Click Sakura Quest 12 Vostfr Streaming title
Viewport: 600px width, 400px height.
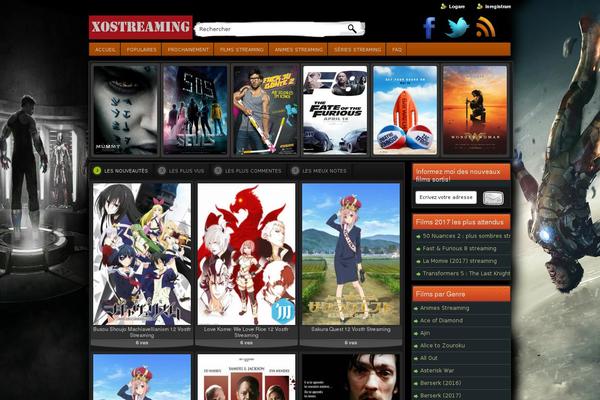pos(351,329)
